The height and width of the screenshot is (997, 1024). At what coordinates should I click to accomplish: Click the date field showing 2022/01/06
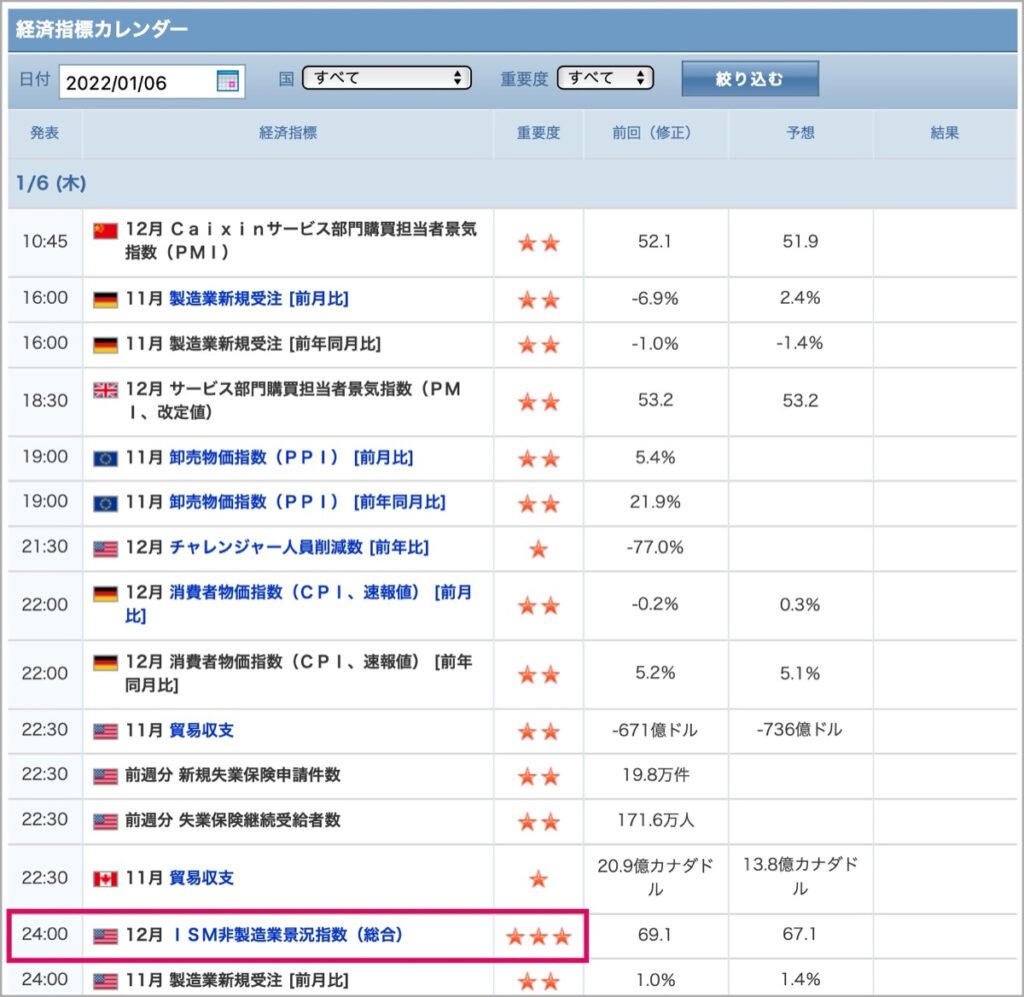click(152, 82)
